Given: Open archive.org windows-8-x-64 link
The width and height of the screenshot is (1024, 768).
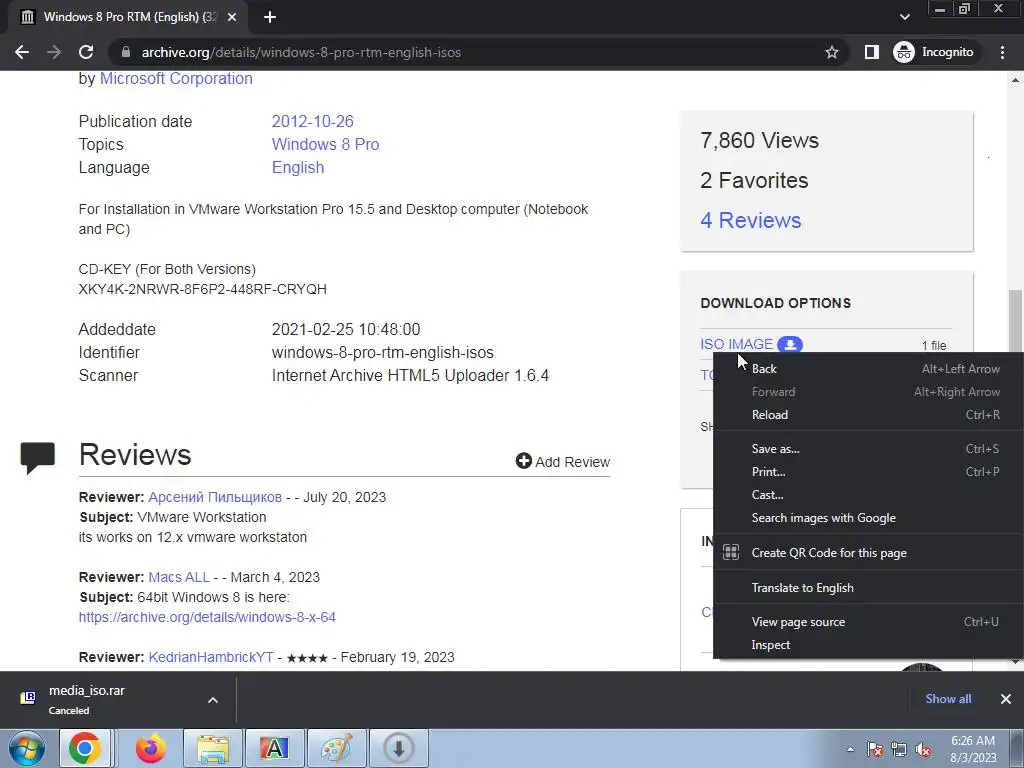Looking at the screenshot, I should (207, 617).
